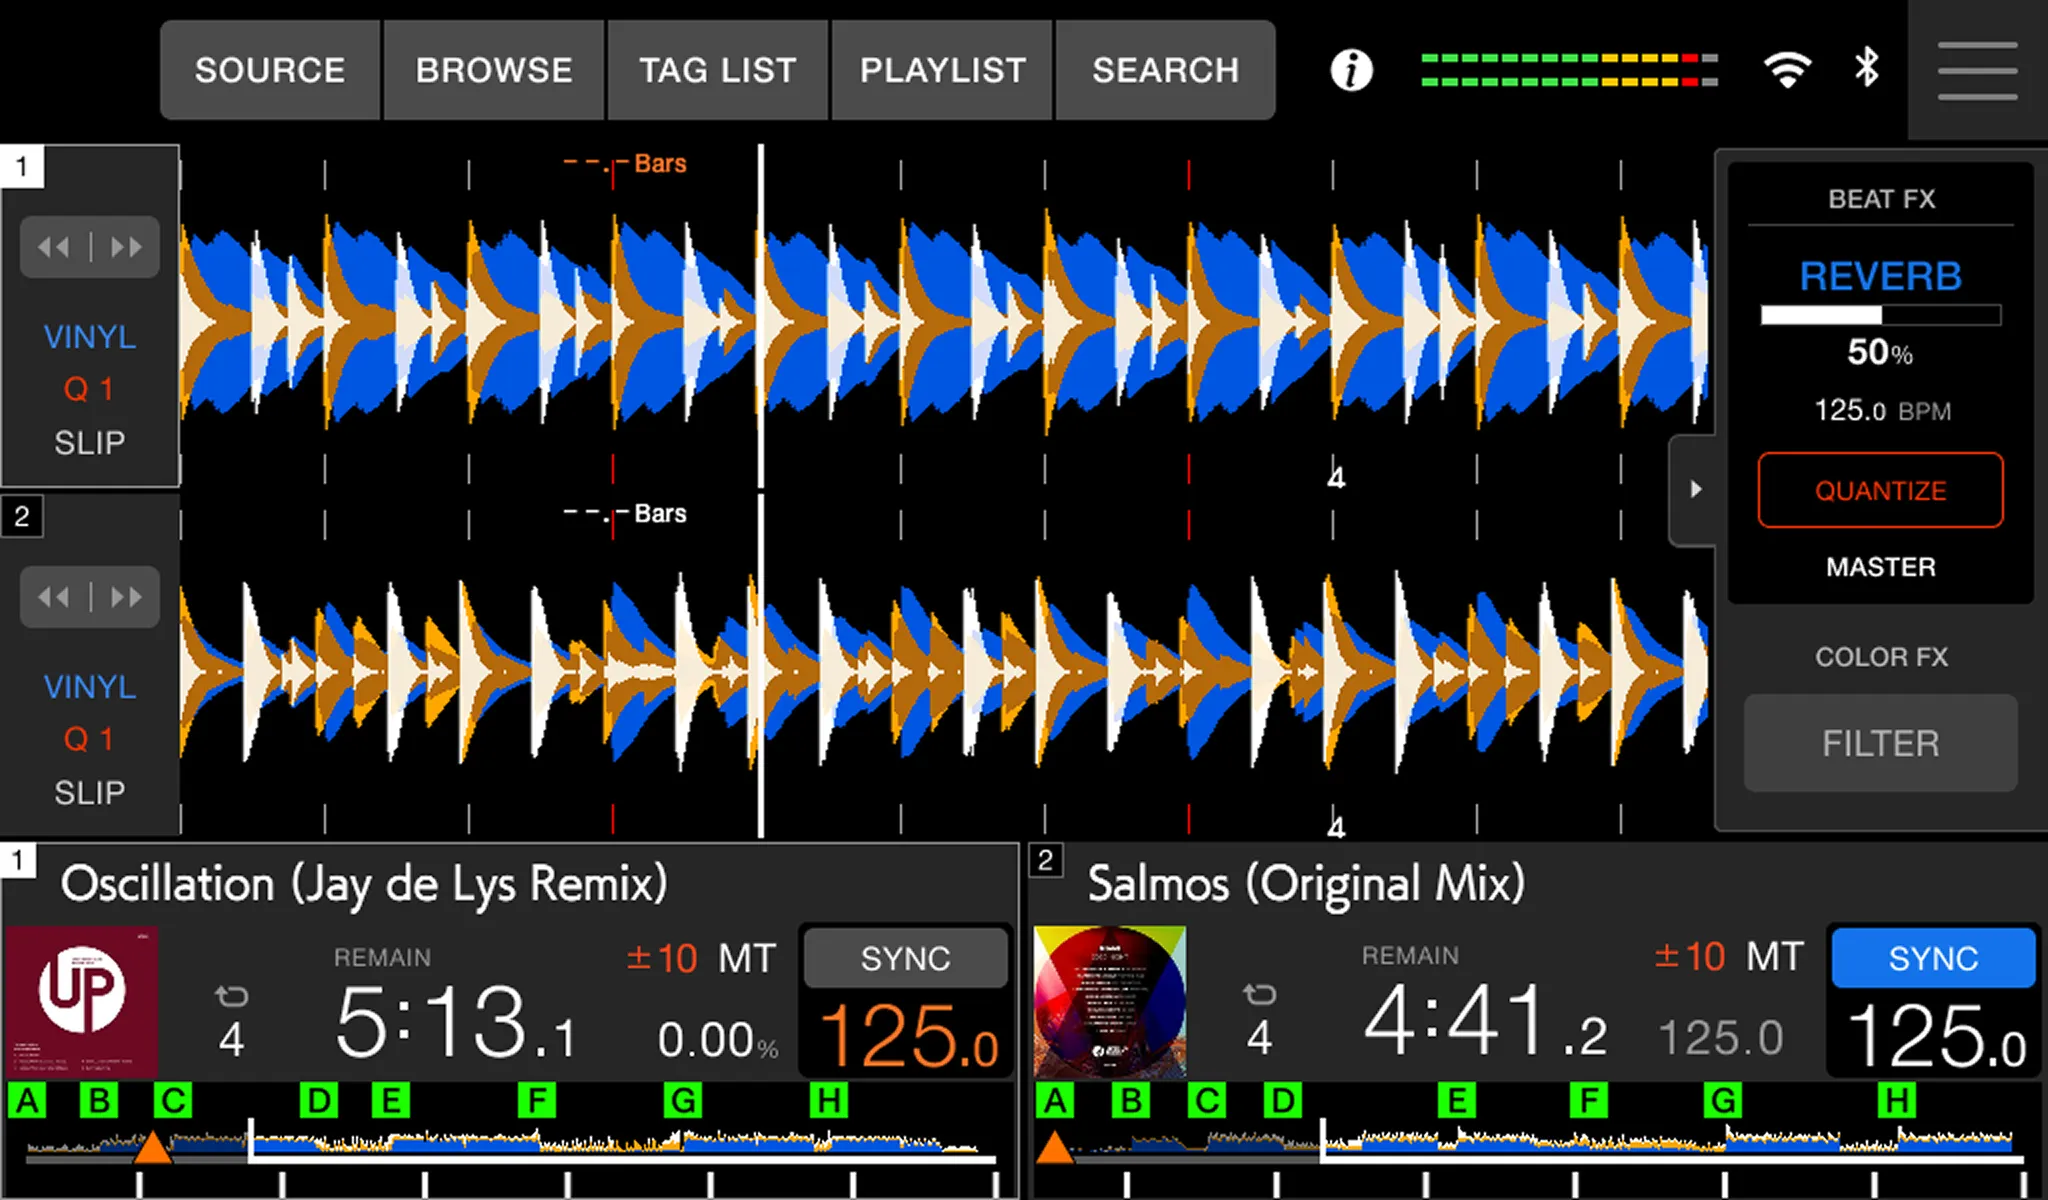This screenshot has width=2048, height=1200.
Task: Jump to hot cue G on deck 2
Action: point(1723,1101)
